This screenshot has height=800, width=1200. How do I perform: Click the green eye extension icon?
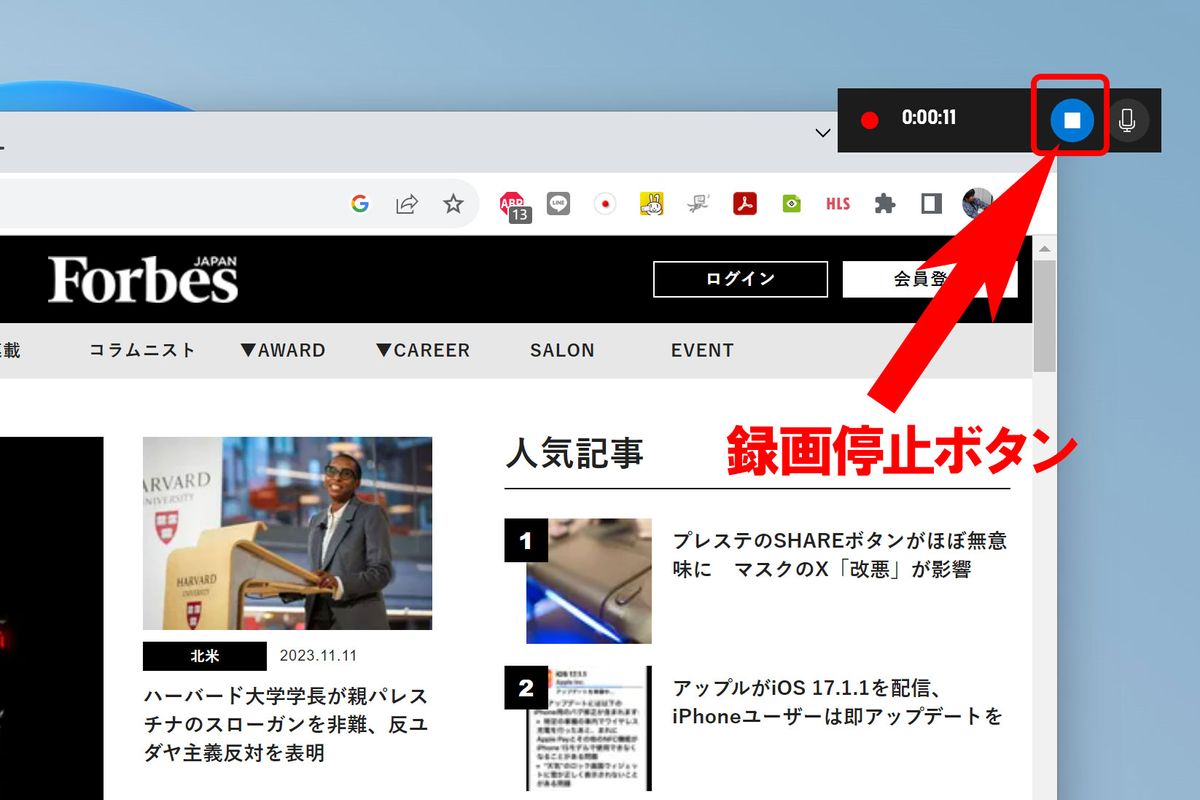tap(791, 204)
